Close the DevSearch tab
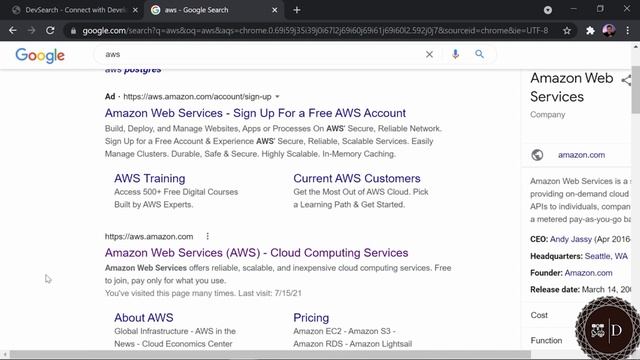Screen dimensions: 640x360 click(135, 10)
